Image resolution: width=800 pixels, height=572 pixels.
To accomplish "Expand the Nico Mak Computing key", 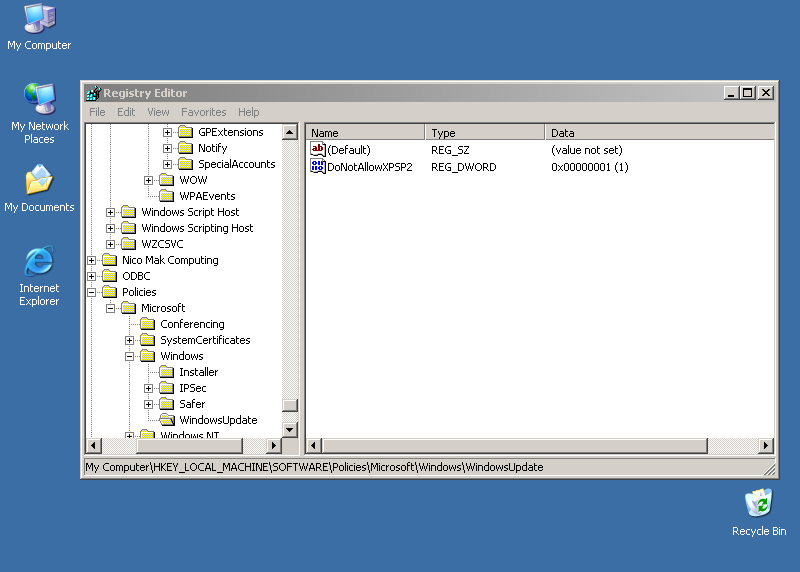I will (91, 260).
